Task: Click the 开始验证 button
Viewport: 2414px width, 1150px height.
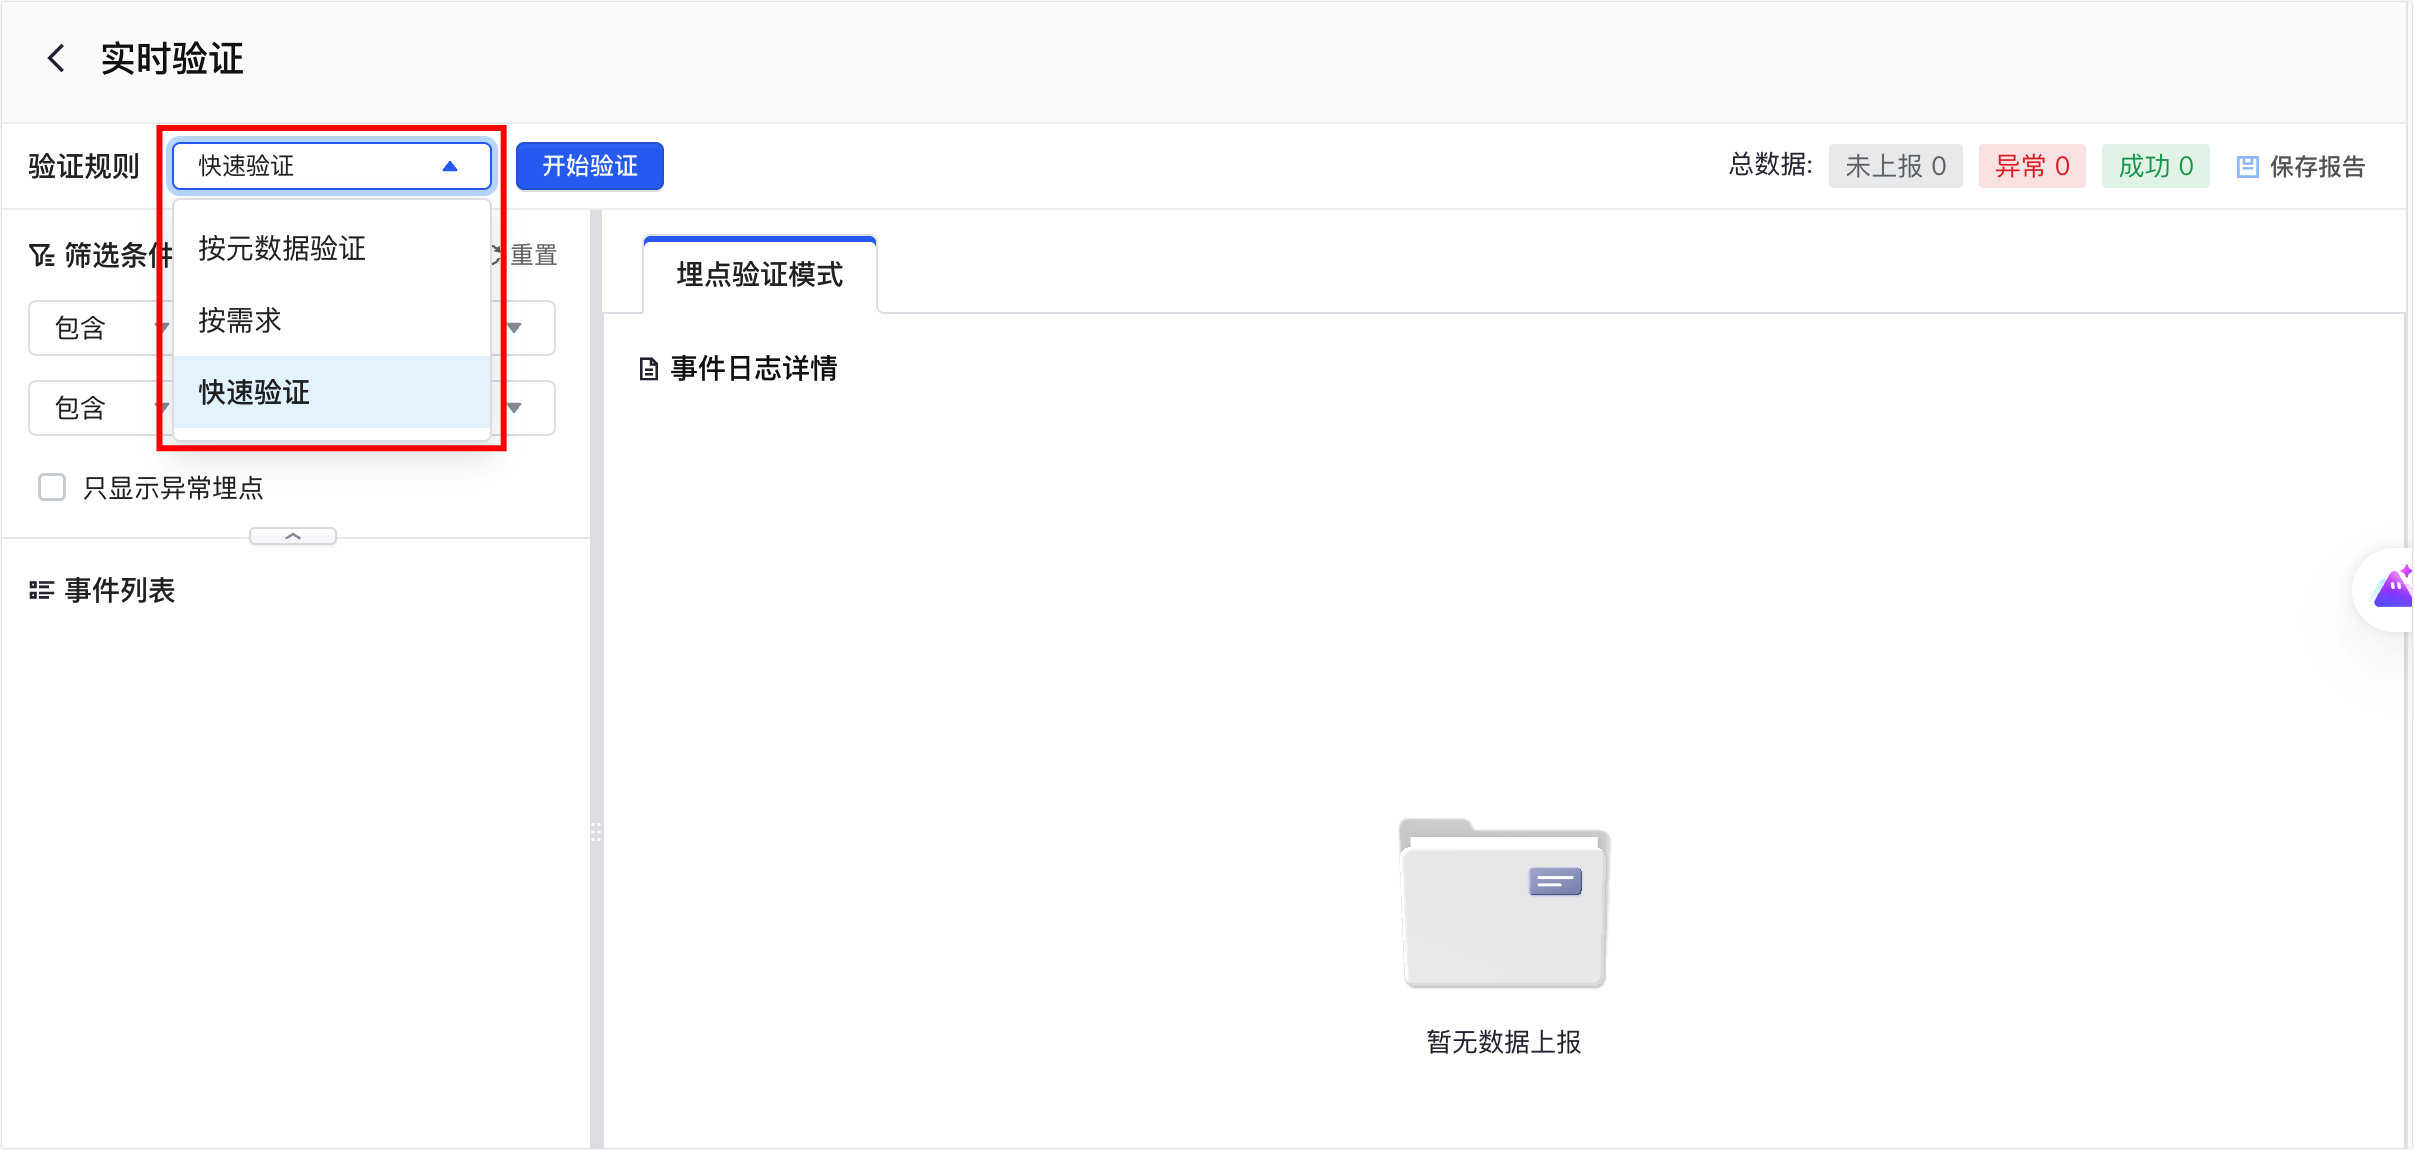Action: (x=590, y=166)
